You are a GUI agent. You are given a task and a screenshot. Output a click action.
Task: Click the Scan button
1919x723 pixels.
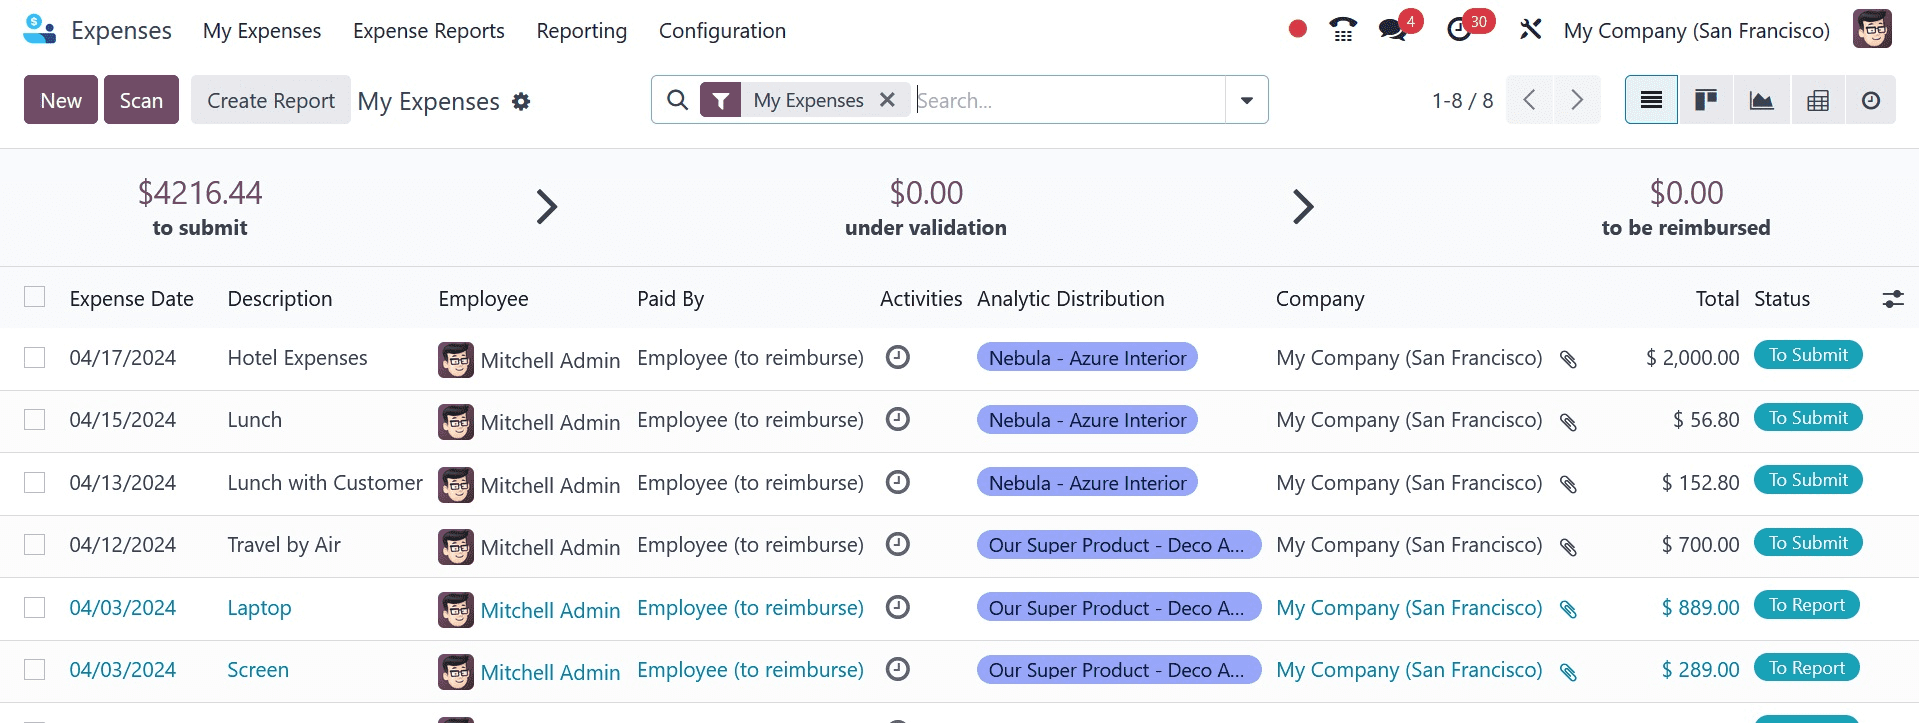point(141,100)
